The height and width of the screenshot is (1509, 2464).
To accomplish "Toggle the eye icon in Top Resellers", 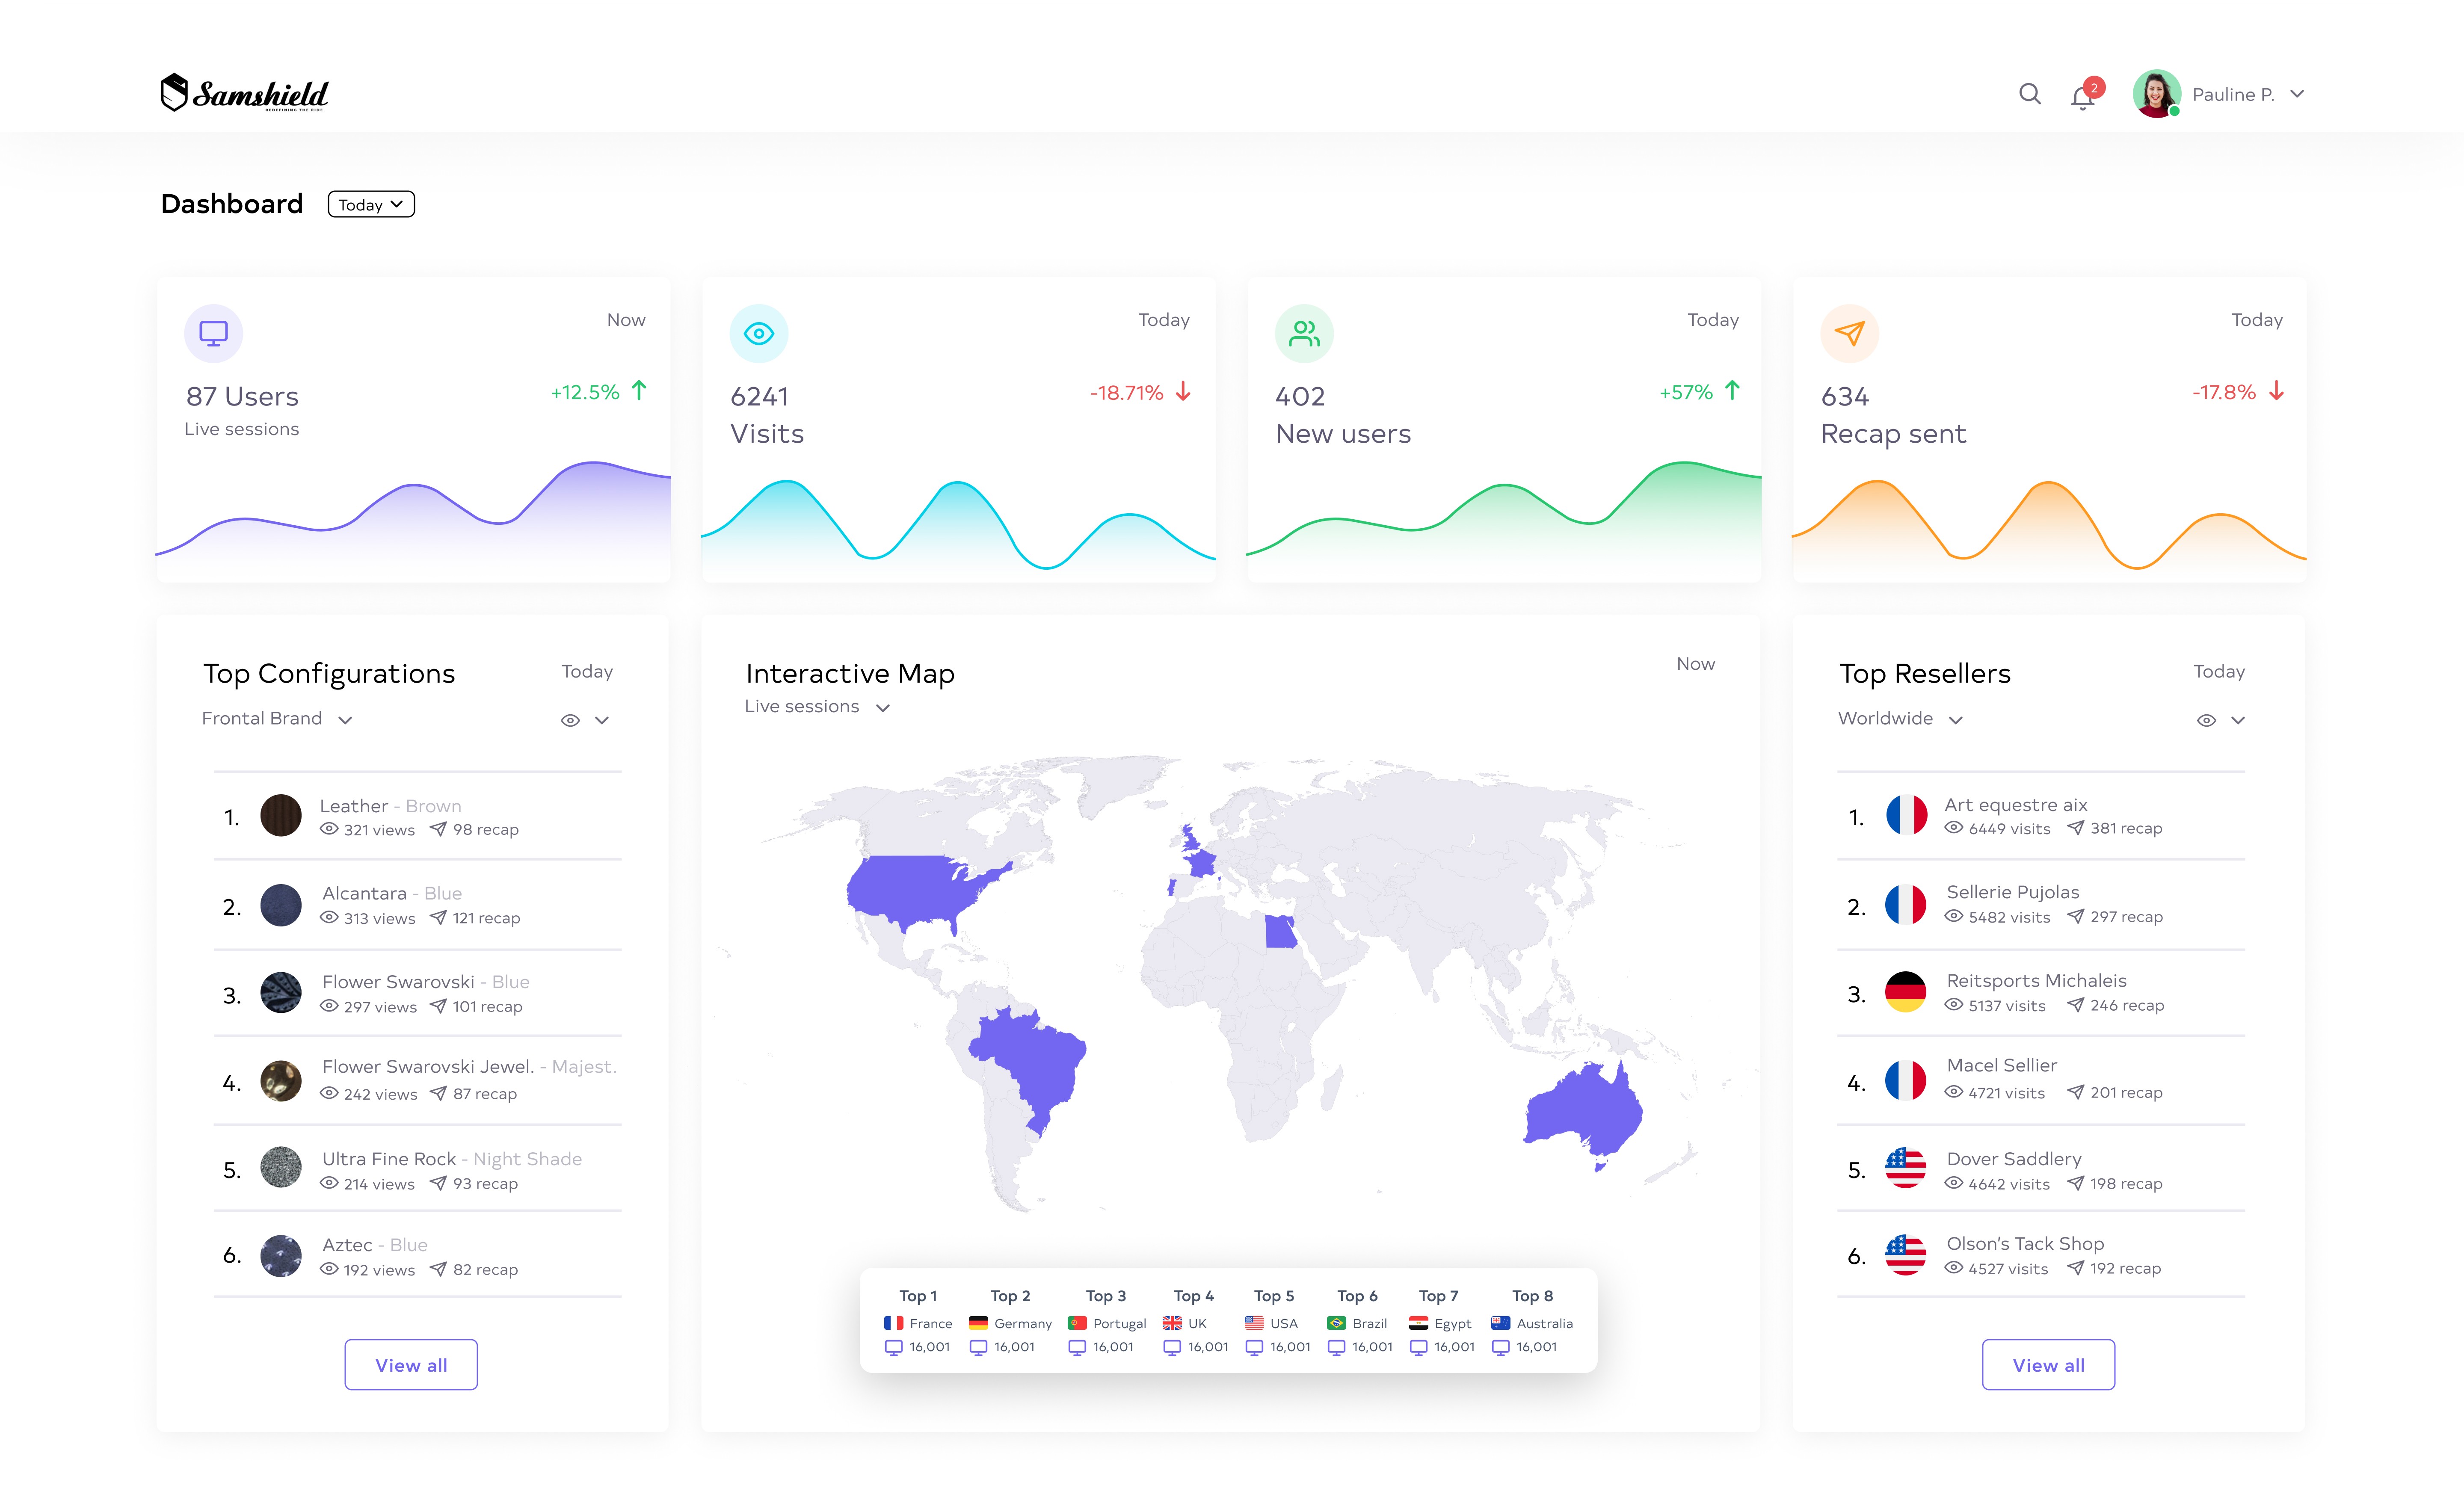I will 2206,720.
